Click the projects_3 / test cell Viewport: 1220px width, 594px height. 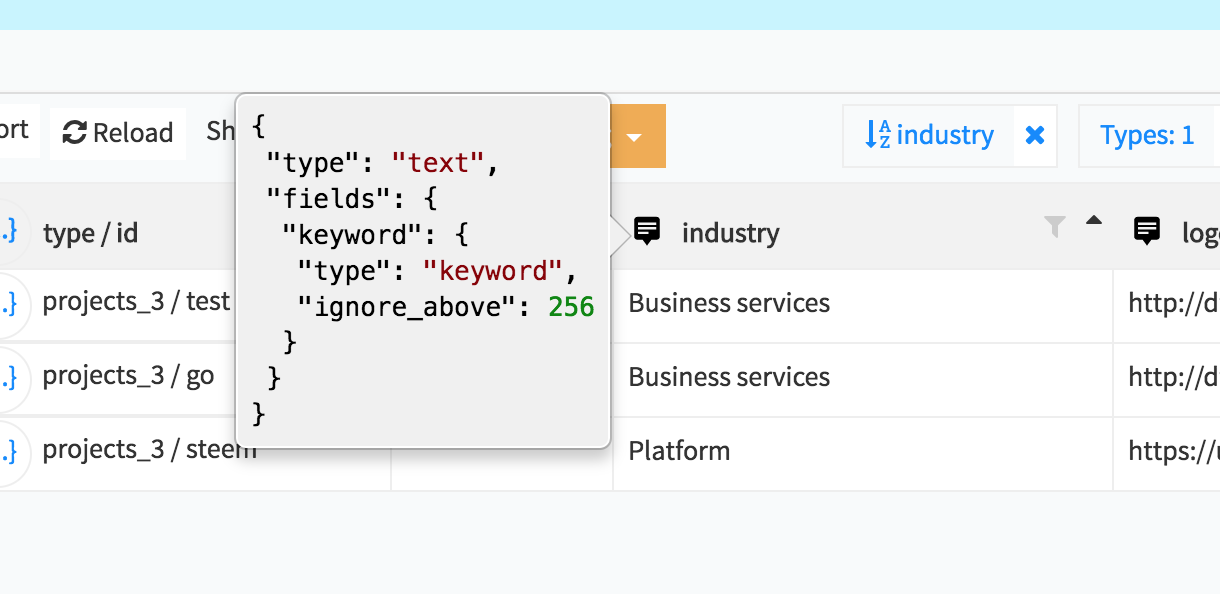136,302
